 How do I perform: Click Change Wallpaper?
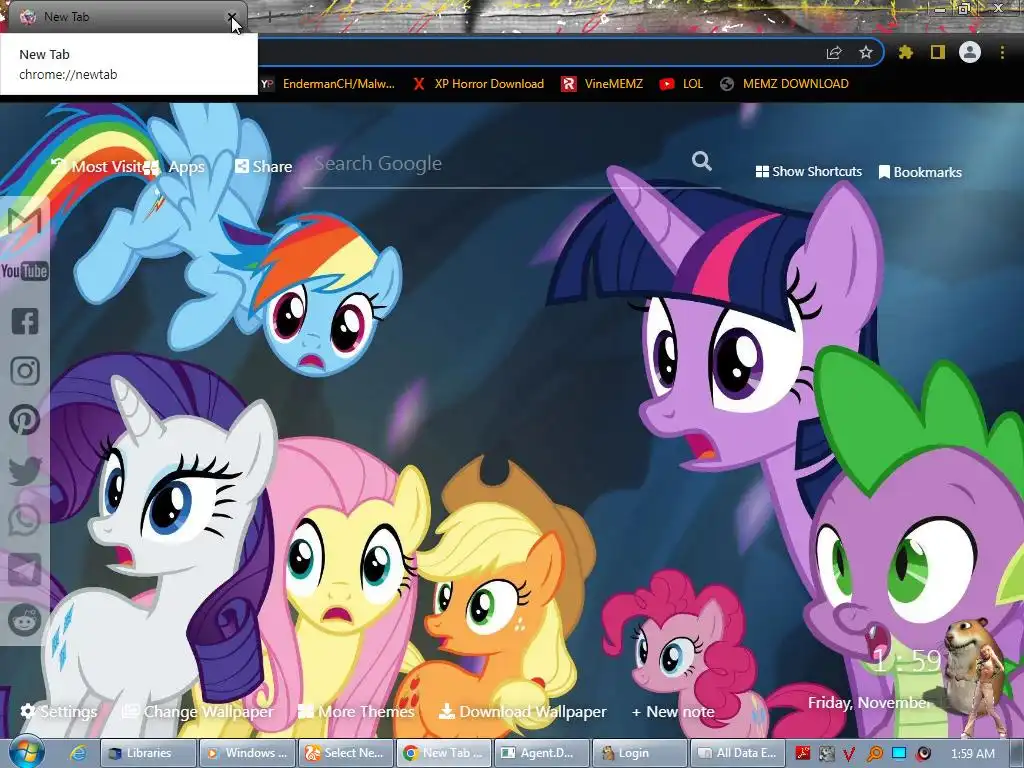[x=199, y=711]
